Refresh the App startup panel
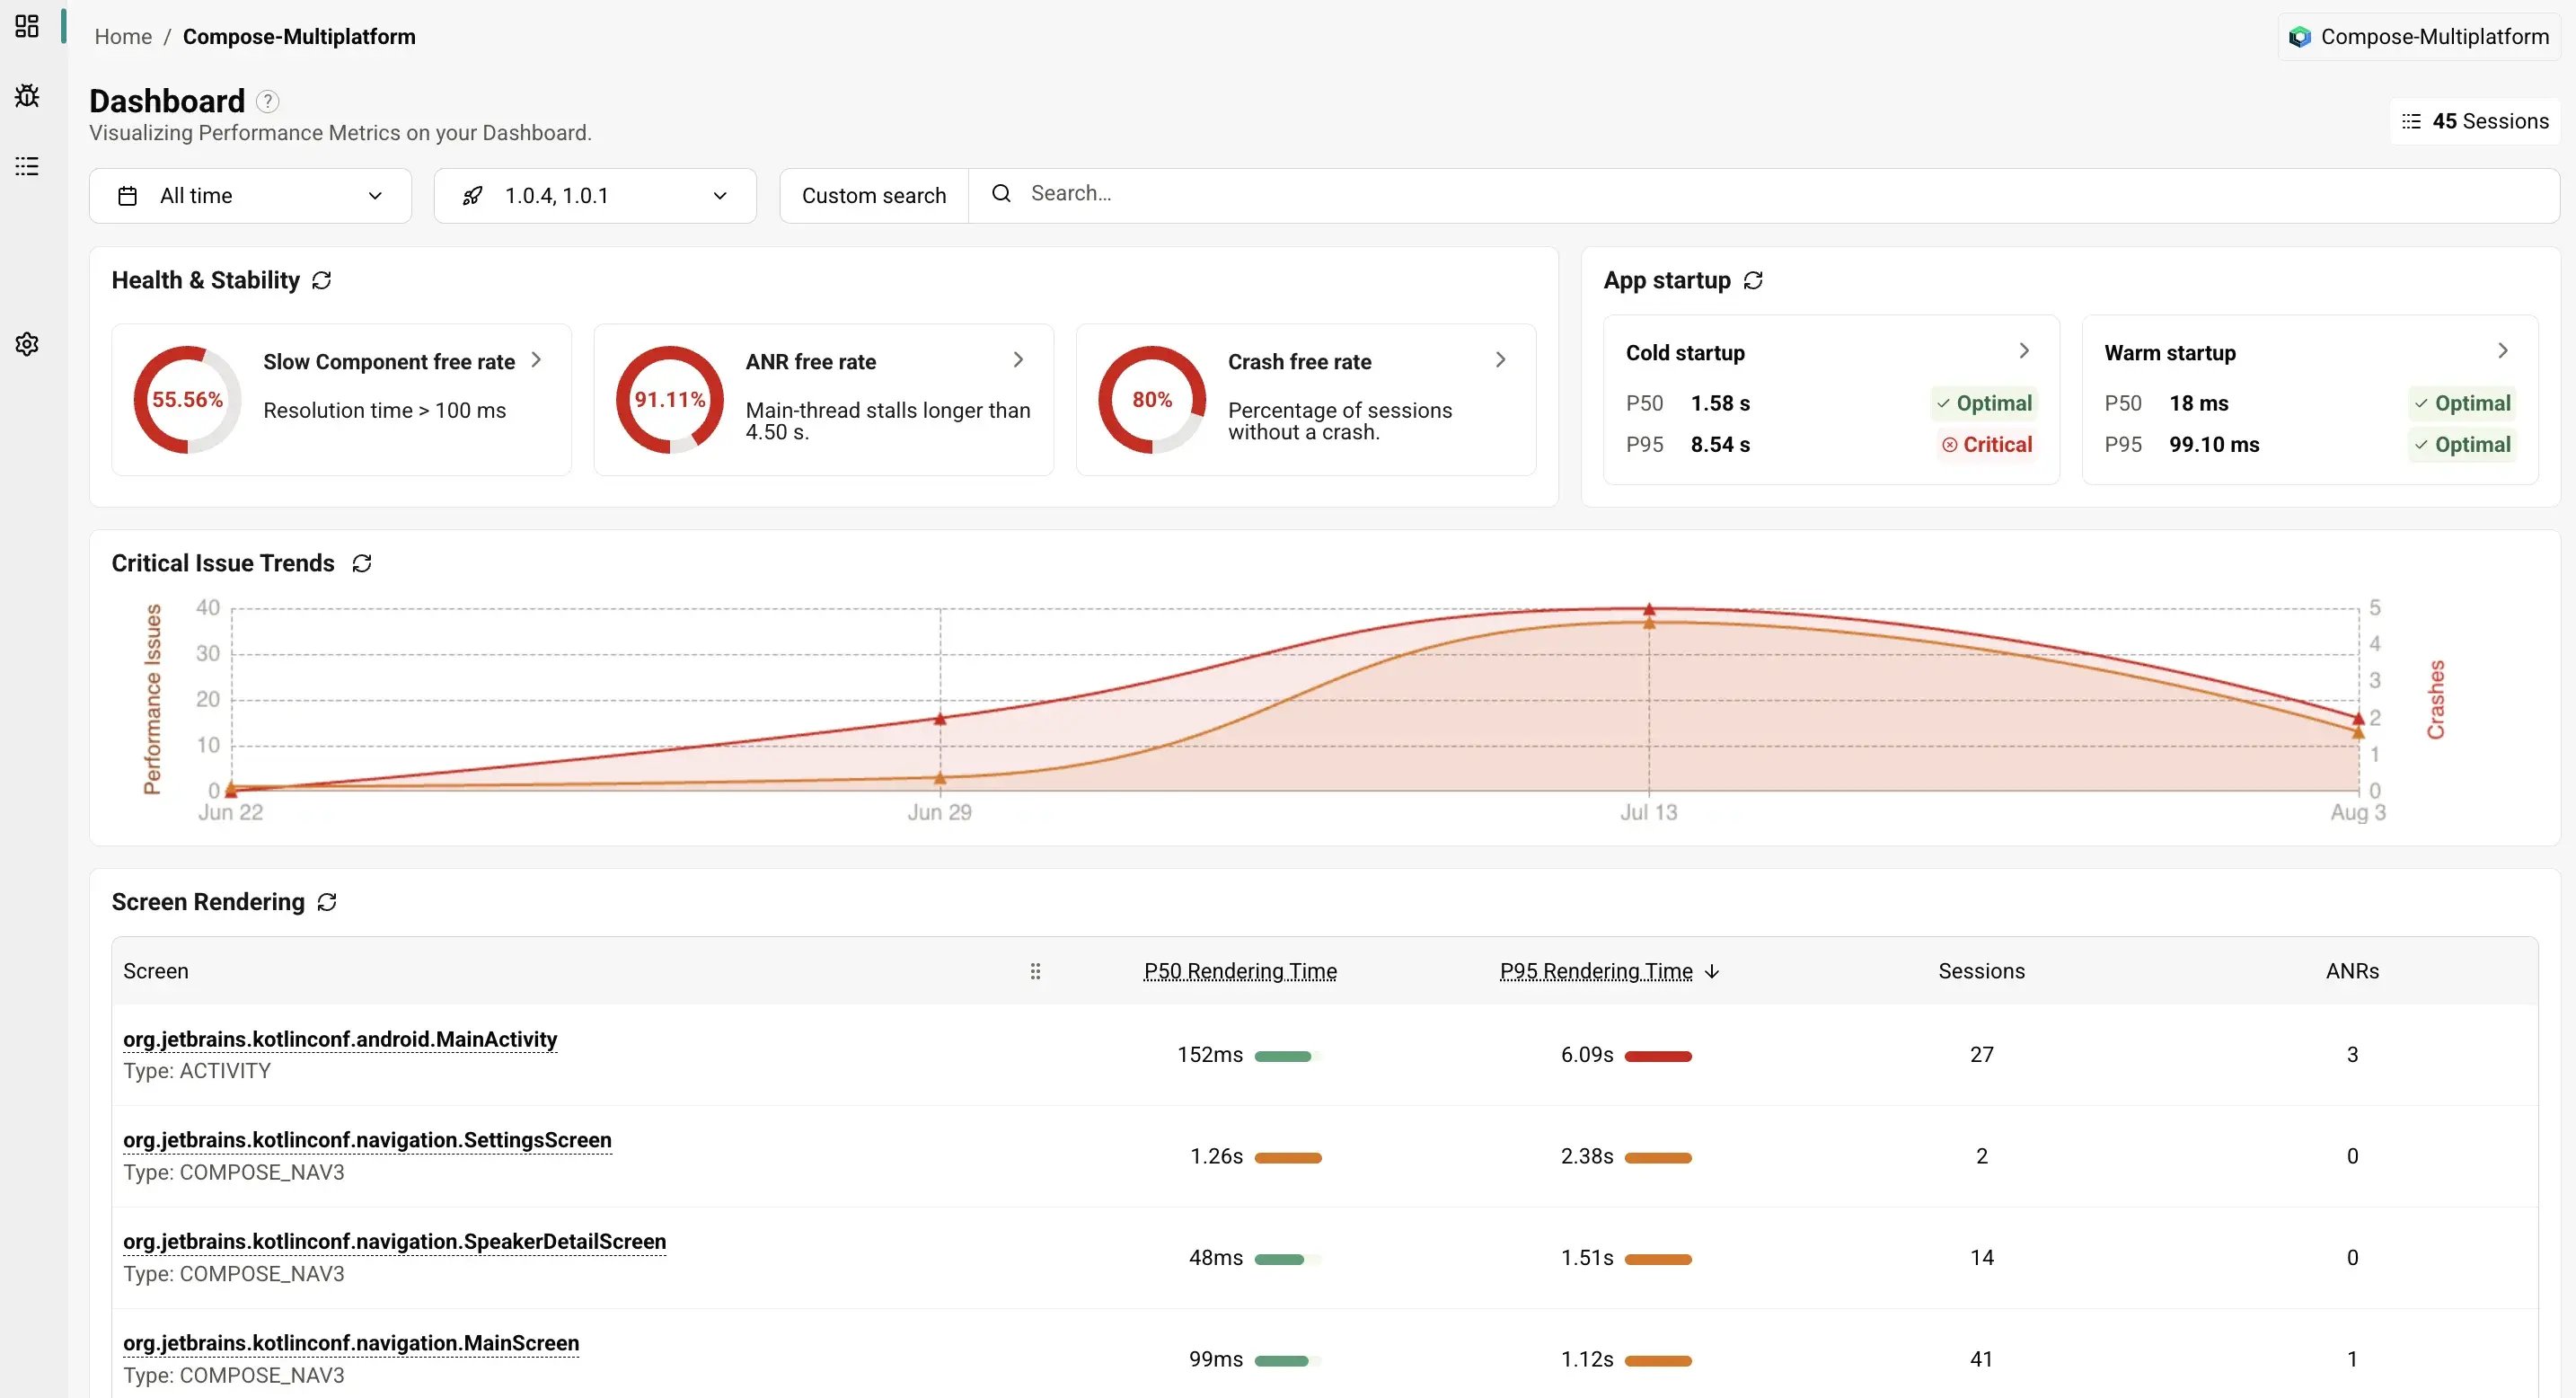Image resolution: width=2576 pixels, height=1398 pixels. pyautogui.click(x=1753, y=280)
